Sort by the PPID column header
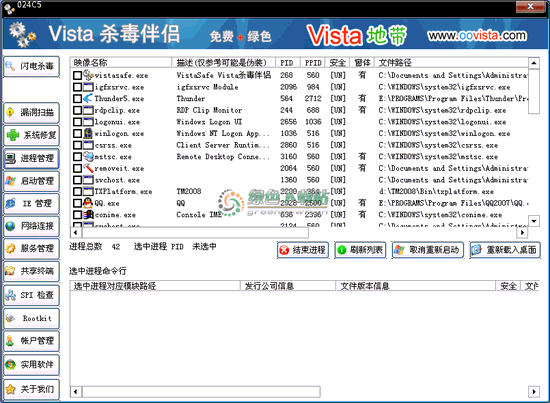 [x=313, y=63]
